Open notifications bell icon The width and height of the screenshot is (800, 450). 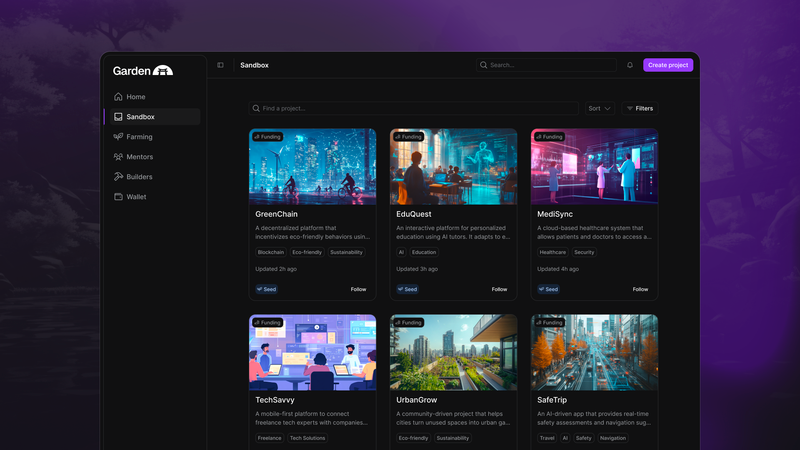(630, 65)
